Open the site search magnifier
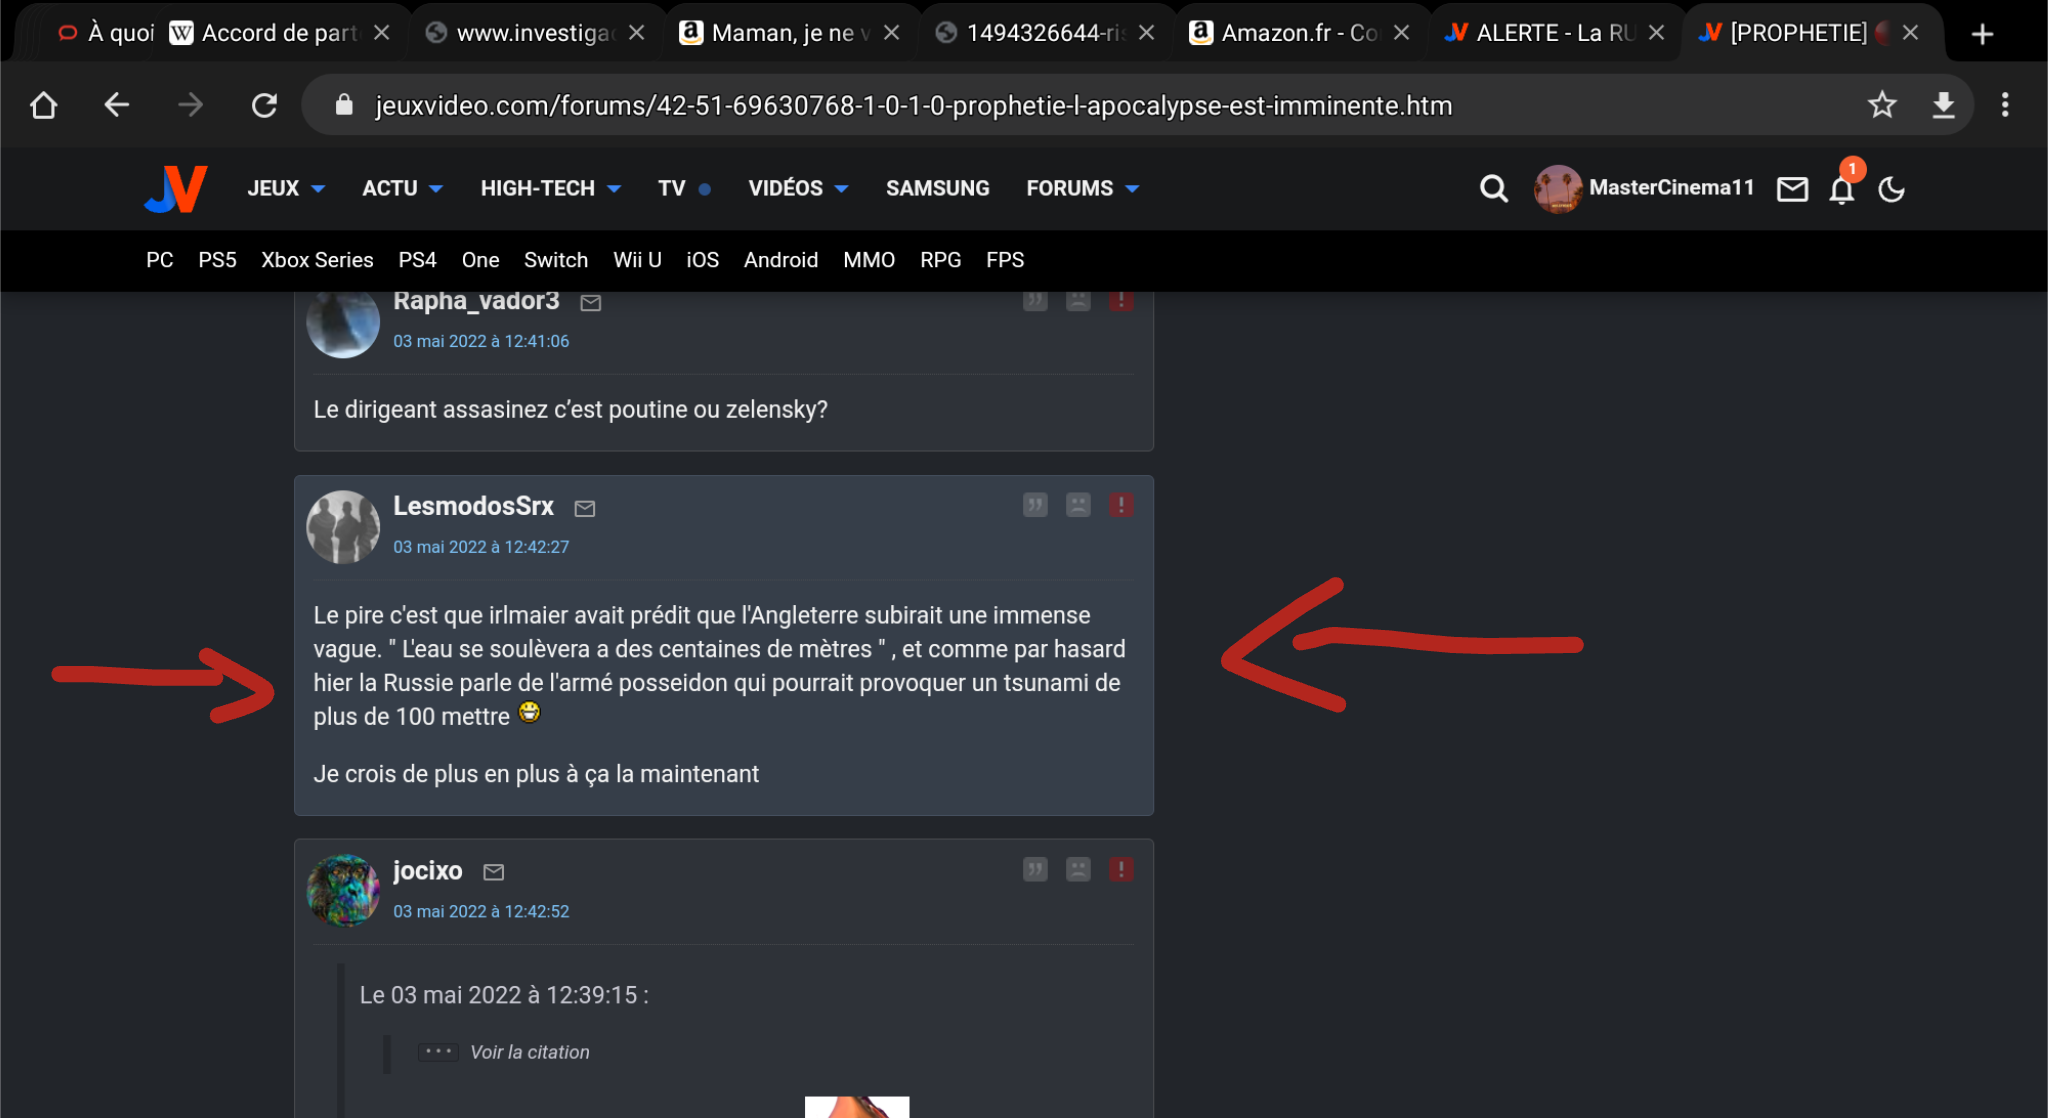The height and width of the screenshot is (1118, 2048). point(1494,188)
